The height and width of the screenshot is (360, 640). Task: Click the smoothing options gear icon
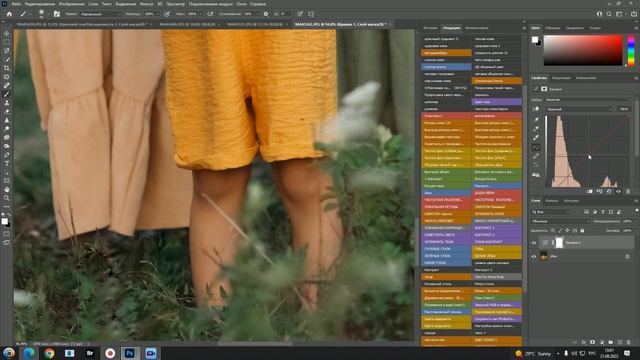[266, 14]
